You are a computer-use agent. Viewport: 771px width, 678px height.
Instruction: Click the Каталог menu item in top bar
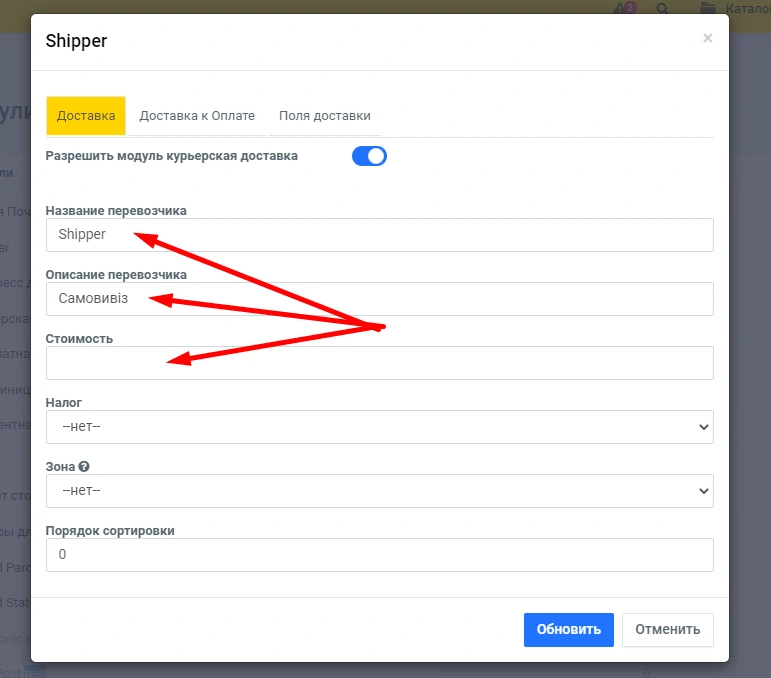(746, 8)
